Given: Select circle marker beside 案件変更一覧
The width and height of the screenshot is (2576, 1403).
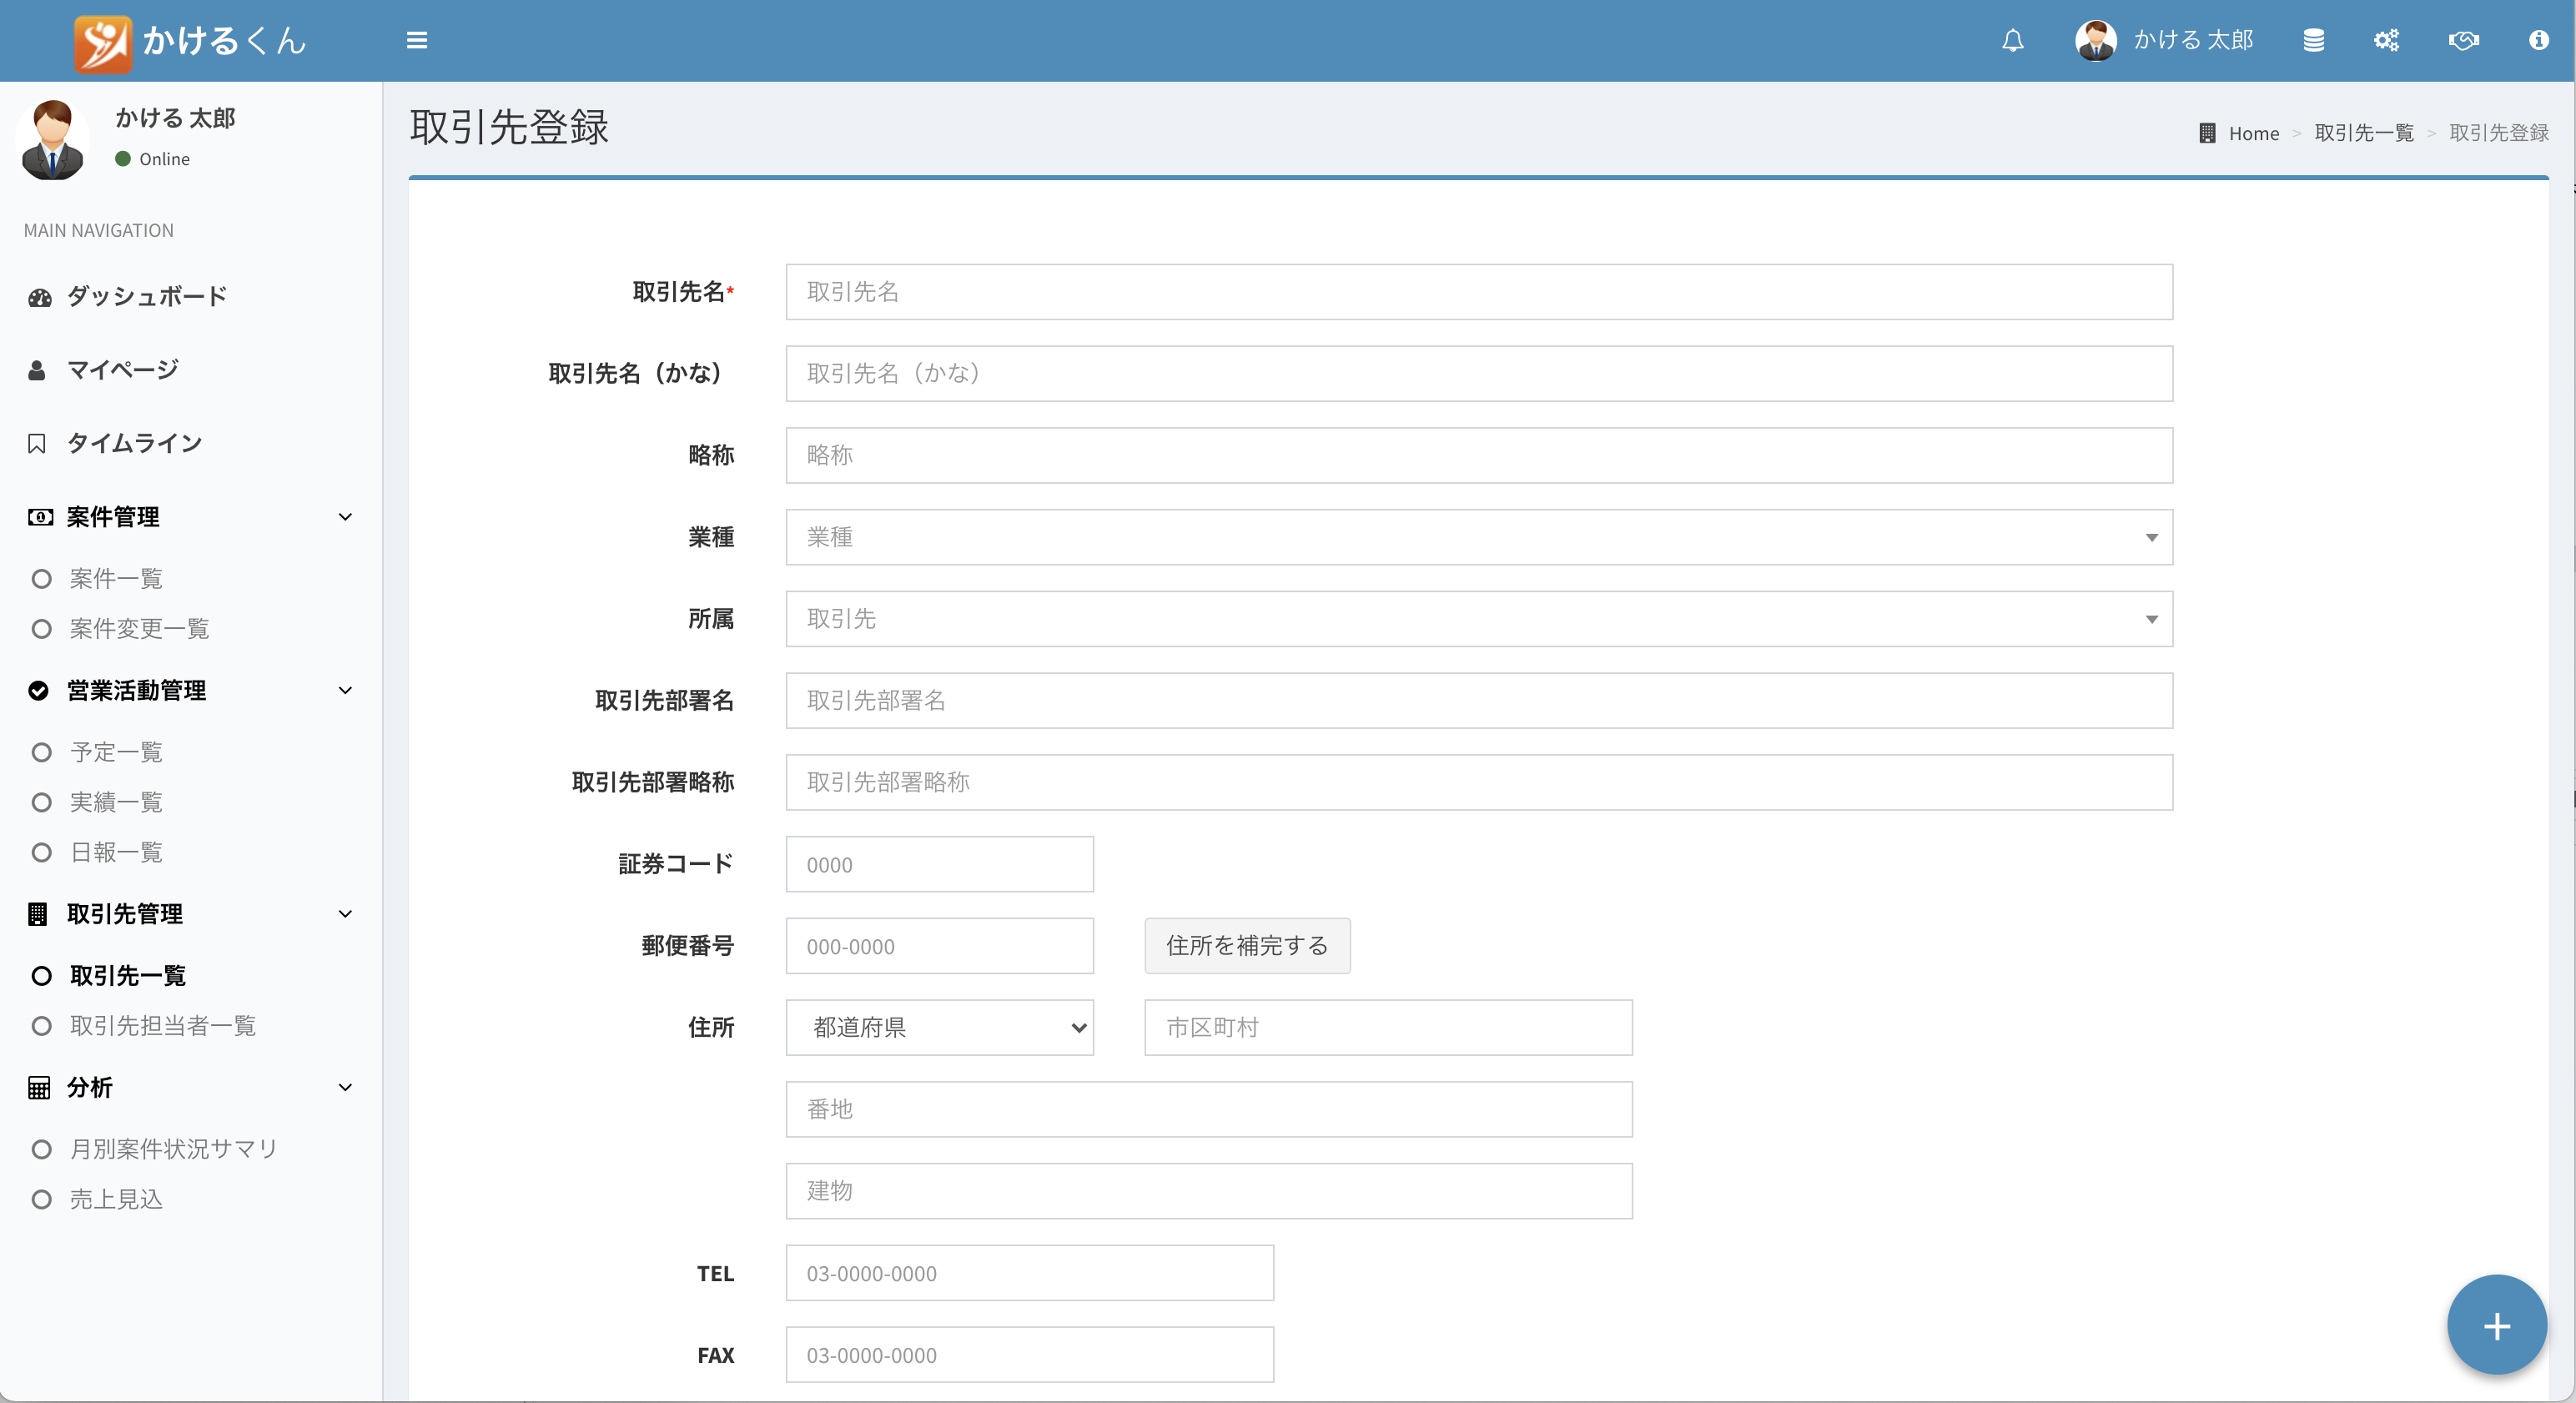Looking at the screenshot, I should tap(42, 629).
